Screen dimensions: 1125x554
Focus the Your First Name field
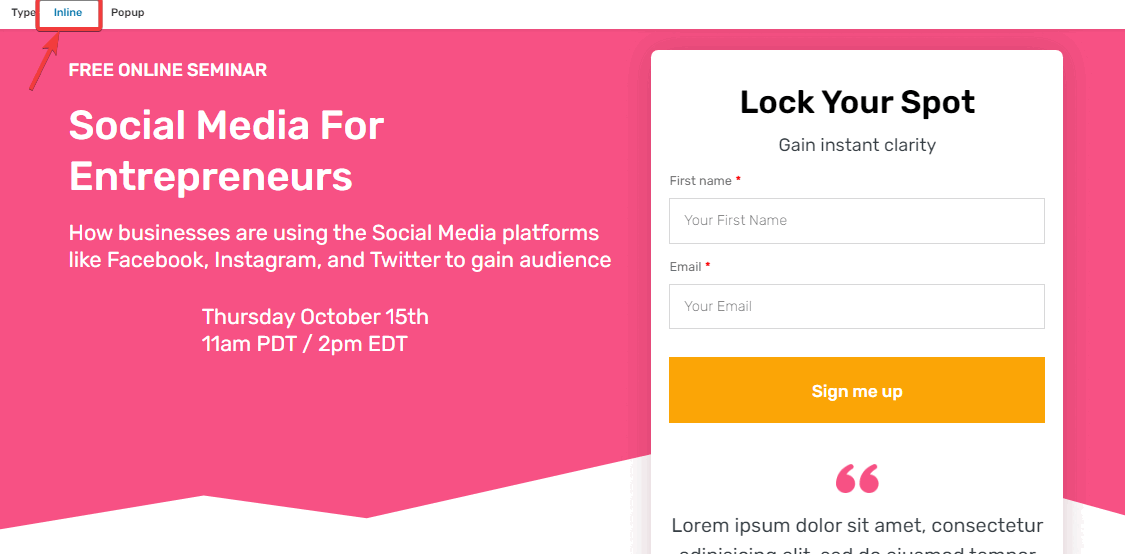point(857,221)
